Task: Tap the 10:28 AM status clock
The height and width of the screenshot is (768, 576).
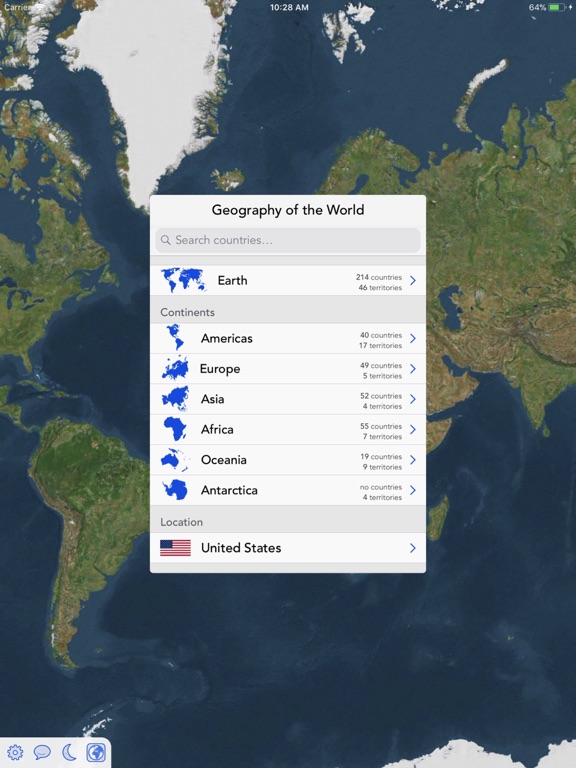Action: click(289, 7)
